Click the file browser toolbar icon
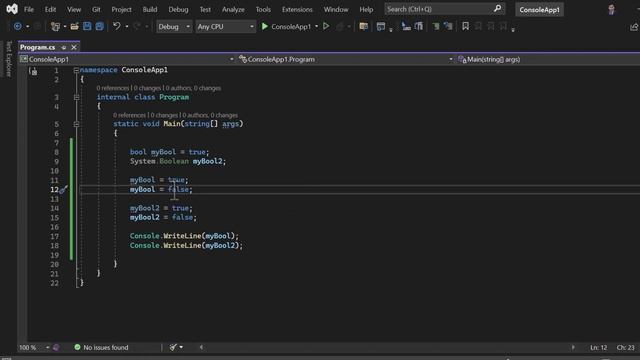Image resolution: width=640 pixels, height=360 pixels. pos(363,27)
